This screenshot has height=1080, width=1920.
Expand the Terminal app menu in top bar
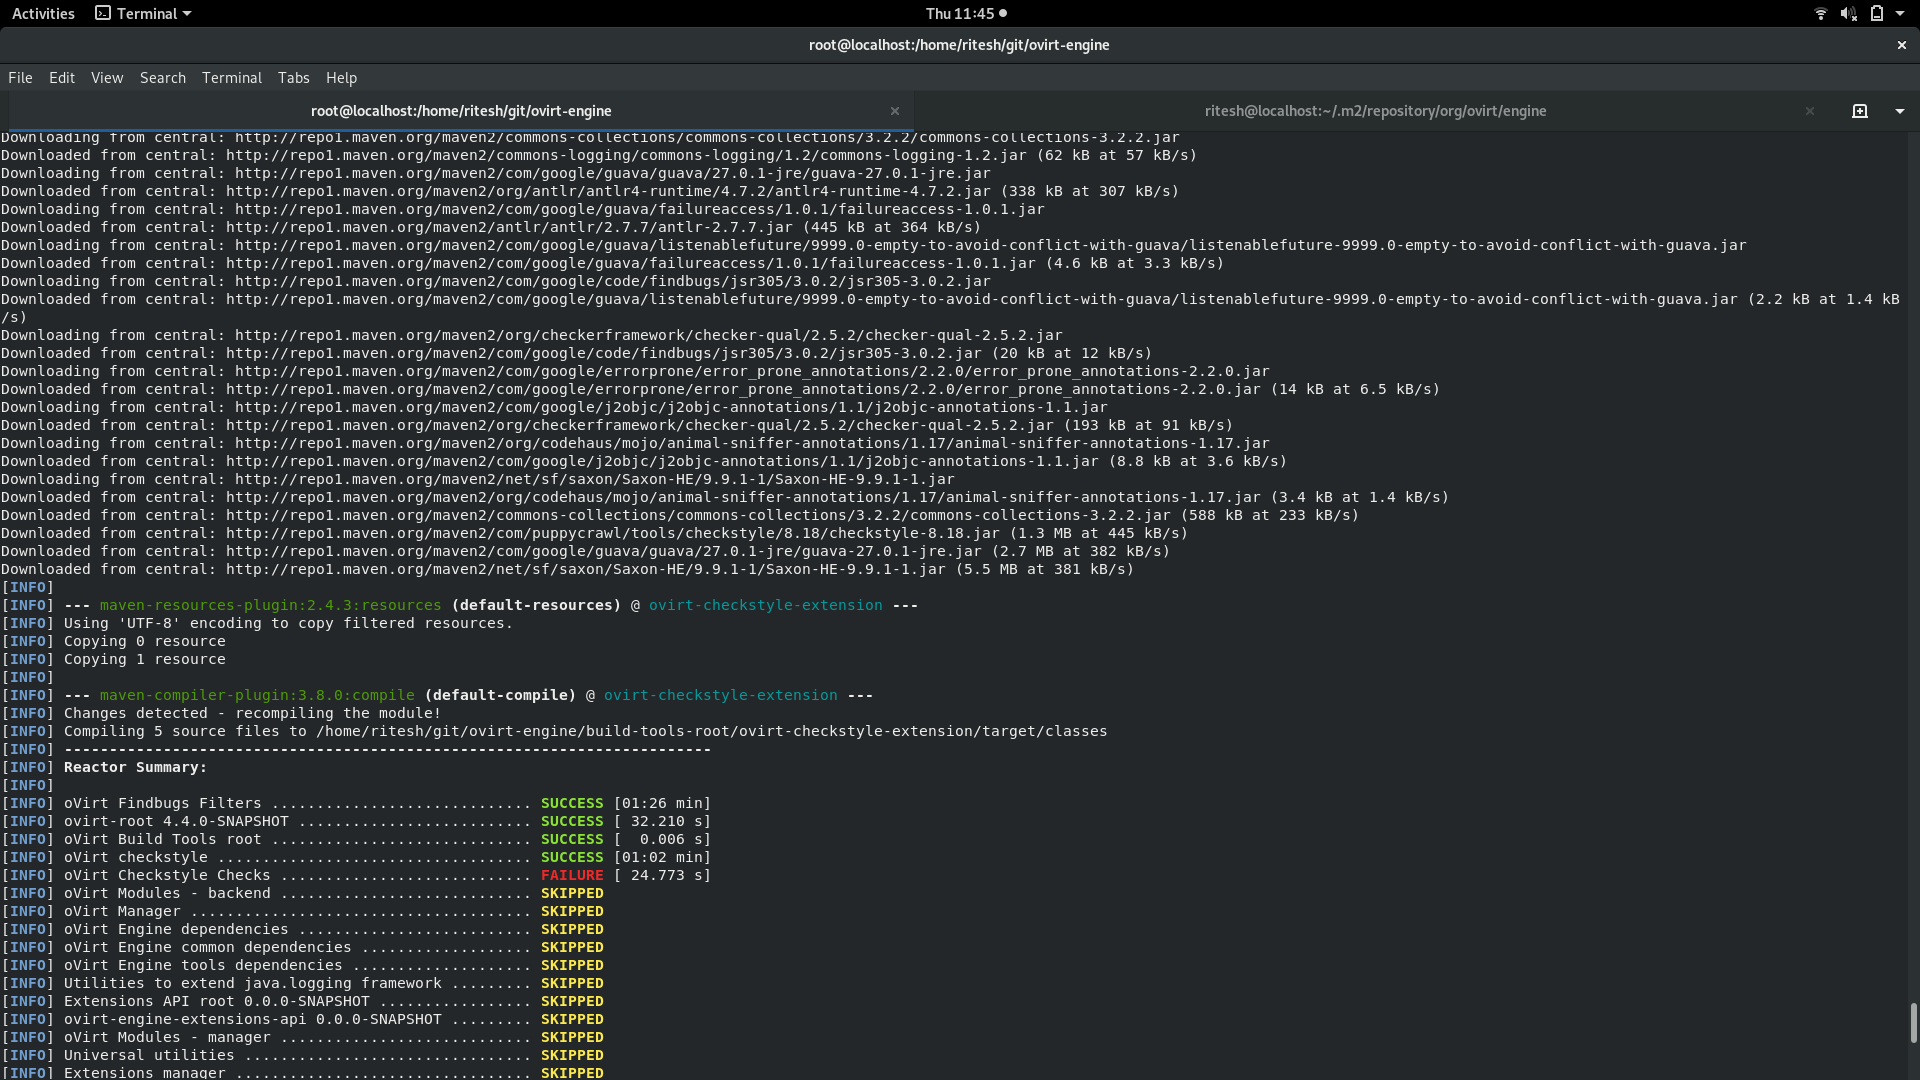[x=143, y=13]
